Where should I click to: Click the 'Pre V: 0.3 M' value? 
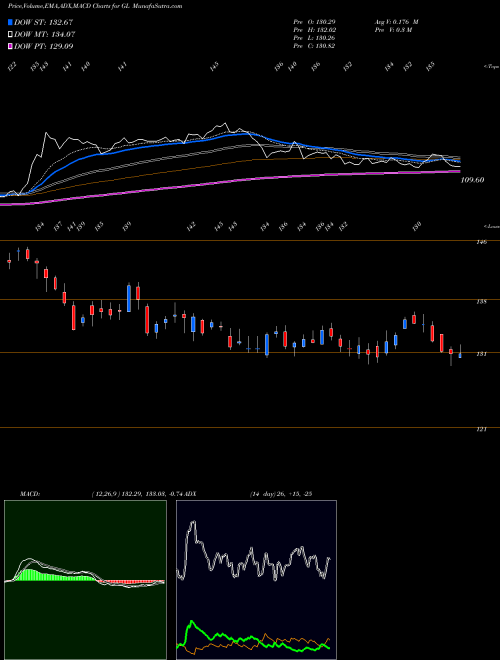tap(393, 30)
